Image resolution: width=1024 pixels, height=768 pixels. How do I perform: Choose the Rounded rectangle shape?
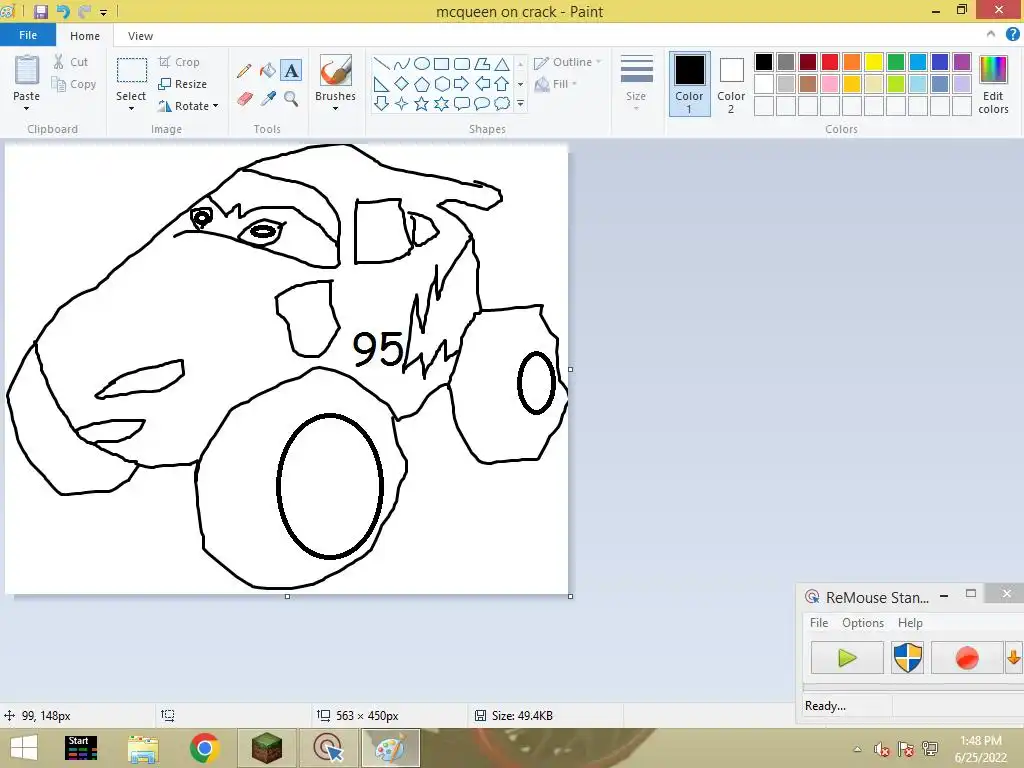(x=462, y=63)
